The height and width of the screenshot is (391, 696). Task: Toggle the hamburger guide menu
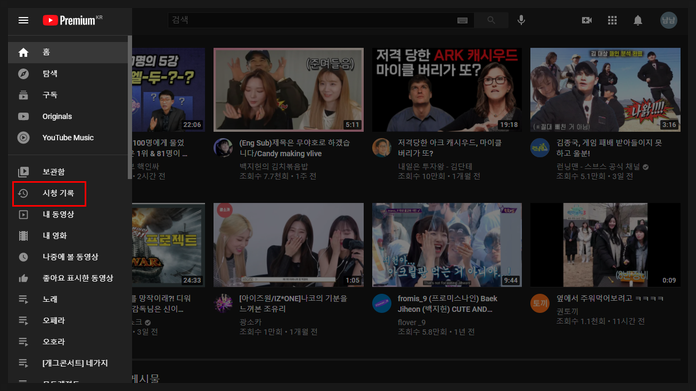pyautogui.click(x=23, y=20)
